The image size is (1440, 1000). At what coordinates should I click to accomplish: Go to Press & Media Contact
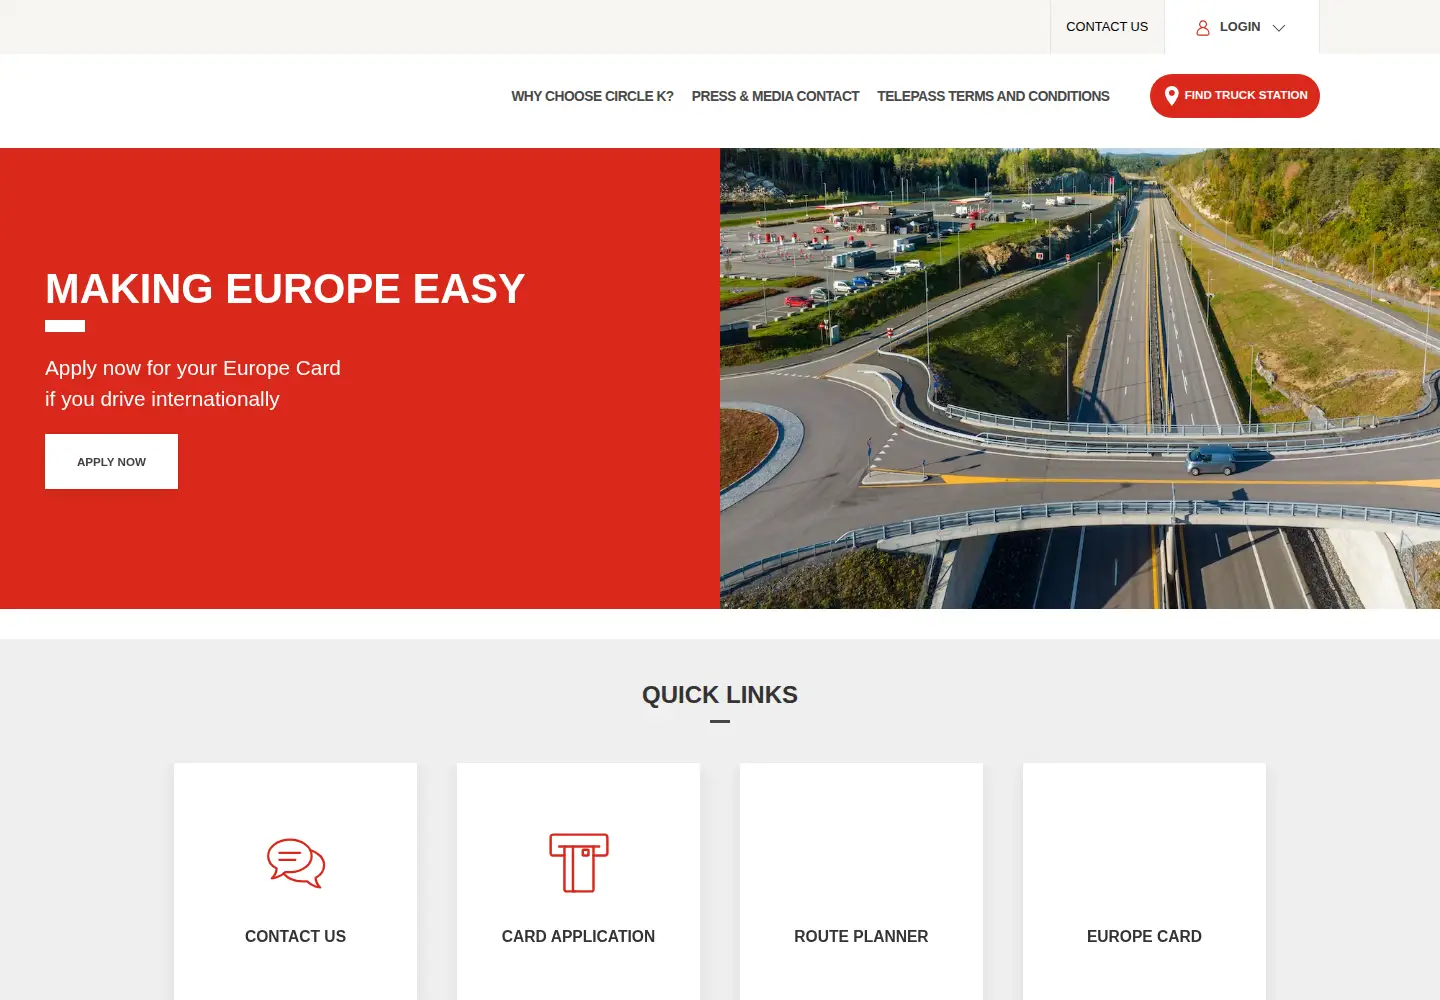point(775,96)
